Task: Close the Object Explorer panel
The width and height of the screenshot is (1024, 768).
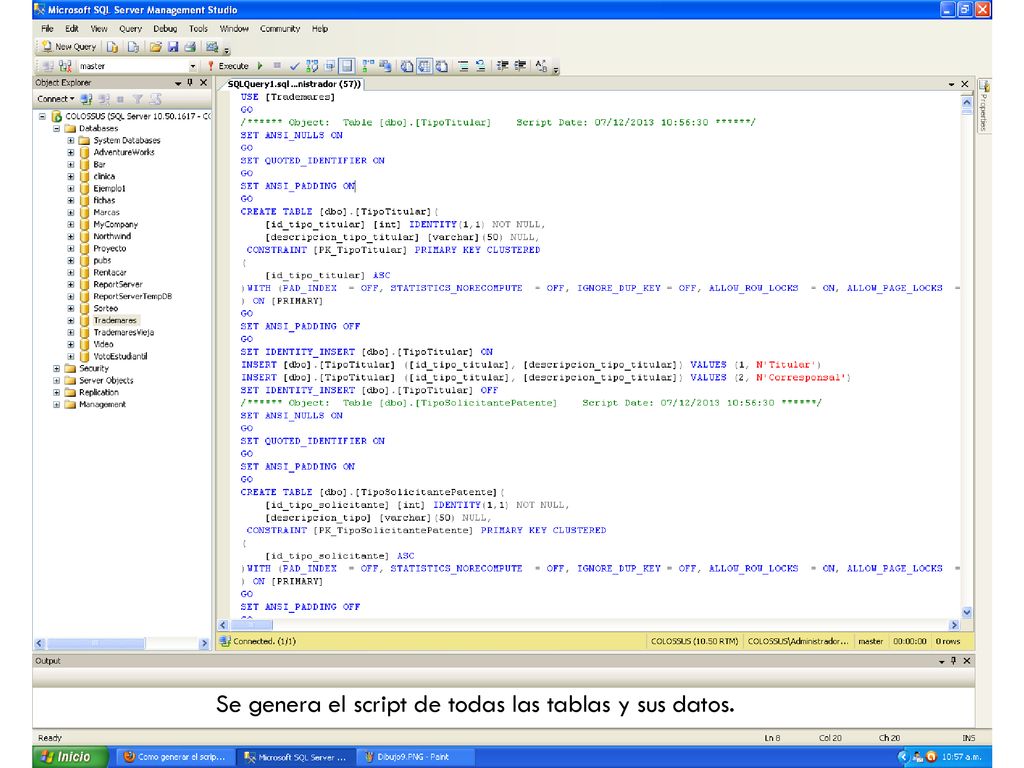Action: tap(204, 83)
